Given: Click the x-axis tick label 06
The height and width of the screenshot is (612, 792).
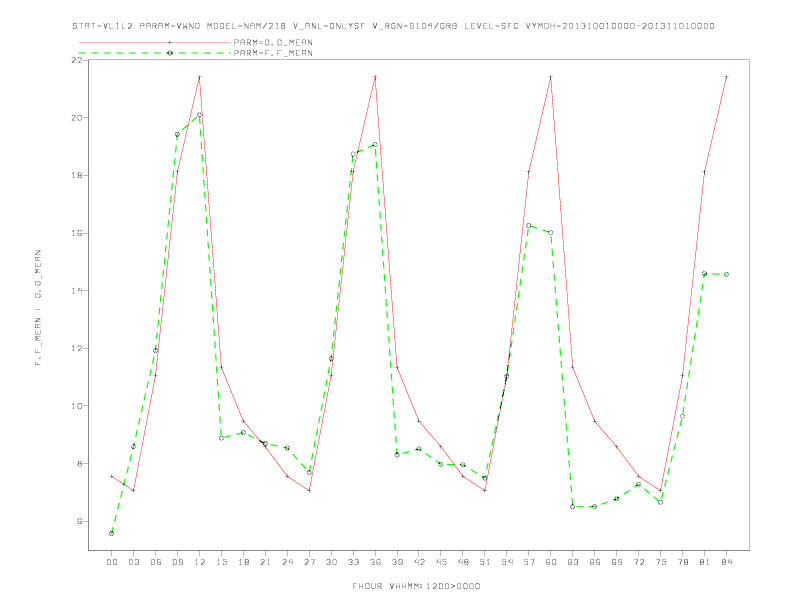Looking at the screenshot, I should click(156, 562).
